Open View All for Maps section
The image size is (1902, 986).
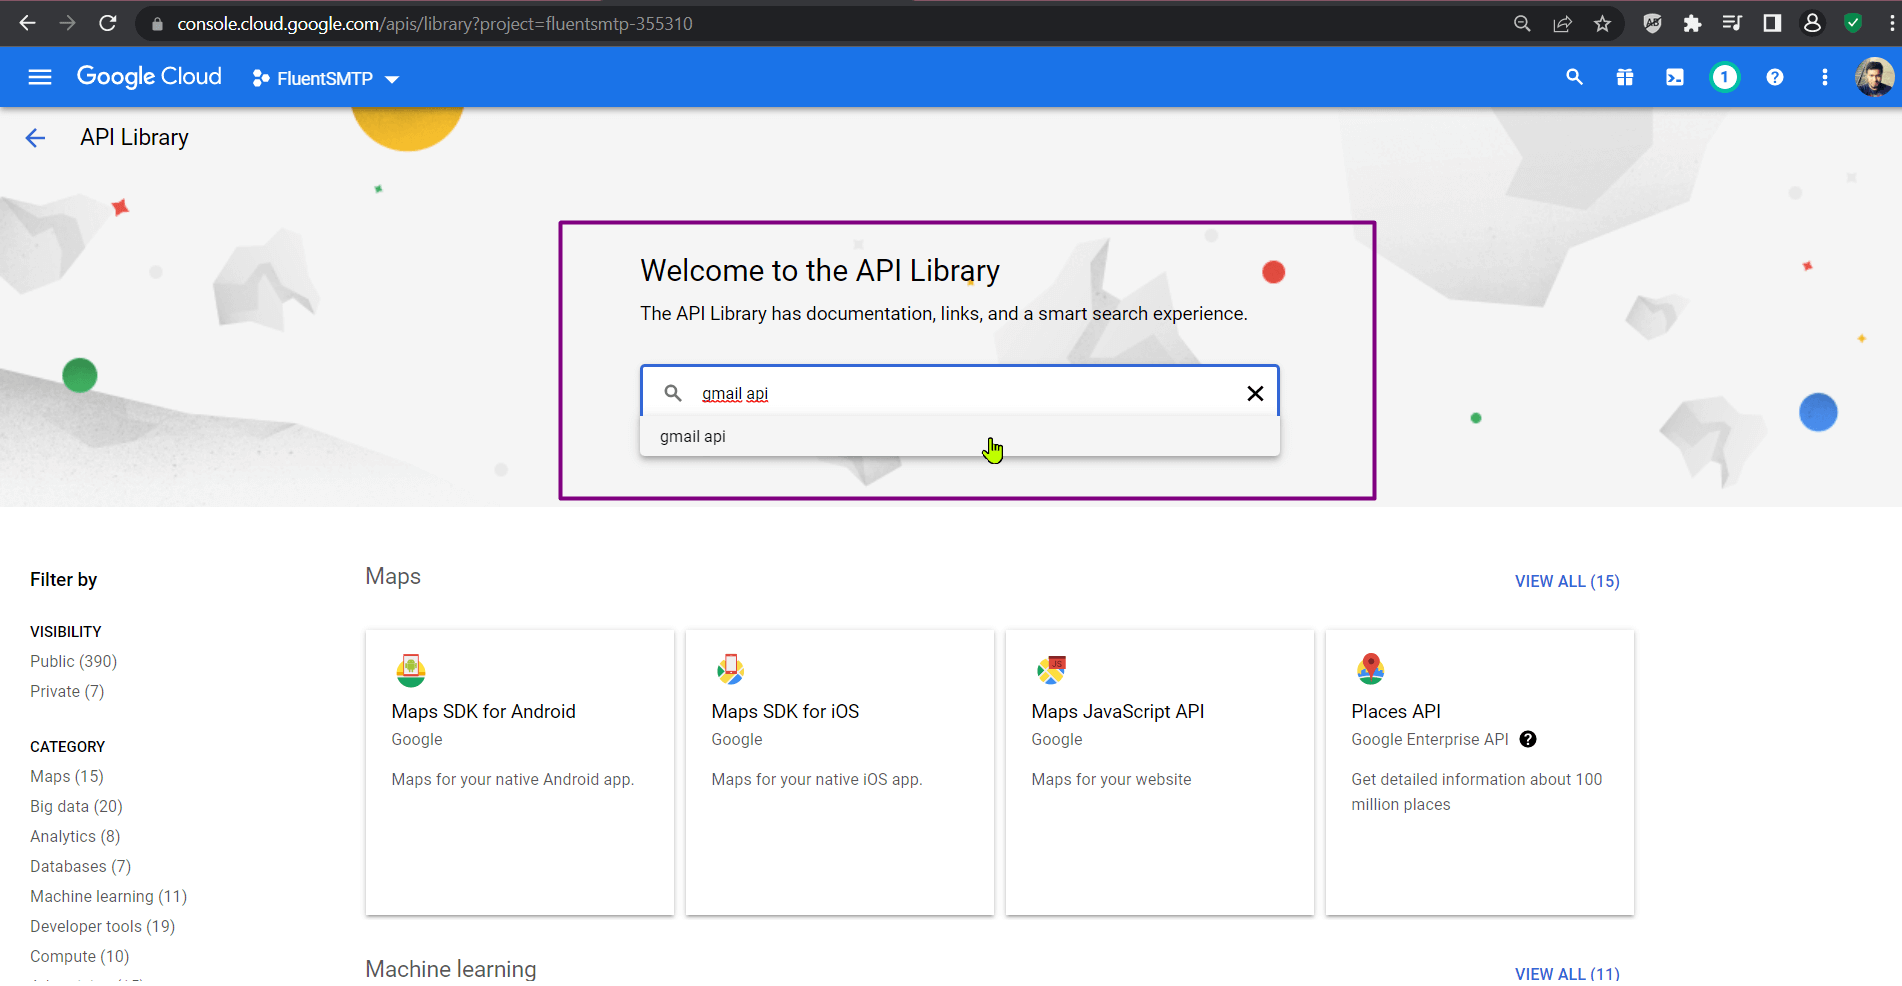click(x=1567, y=581)
